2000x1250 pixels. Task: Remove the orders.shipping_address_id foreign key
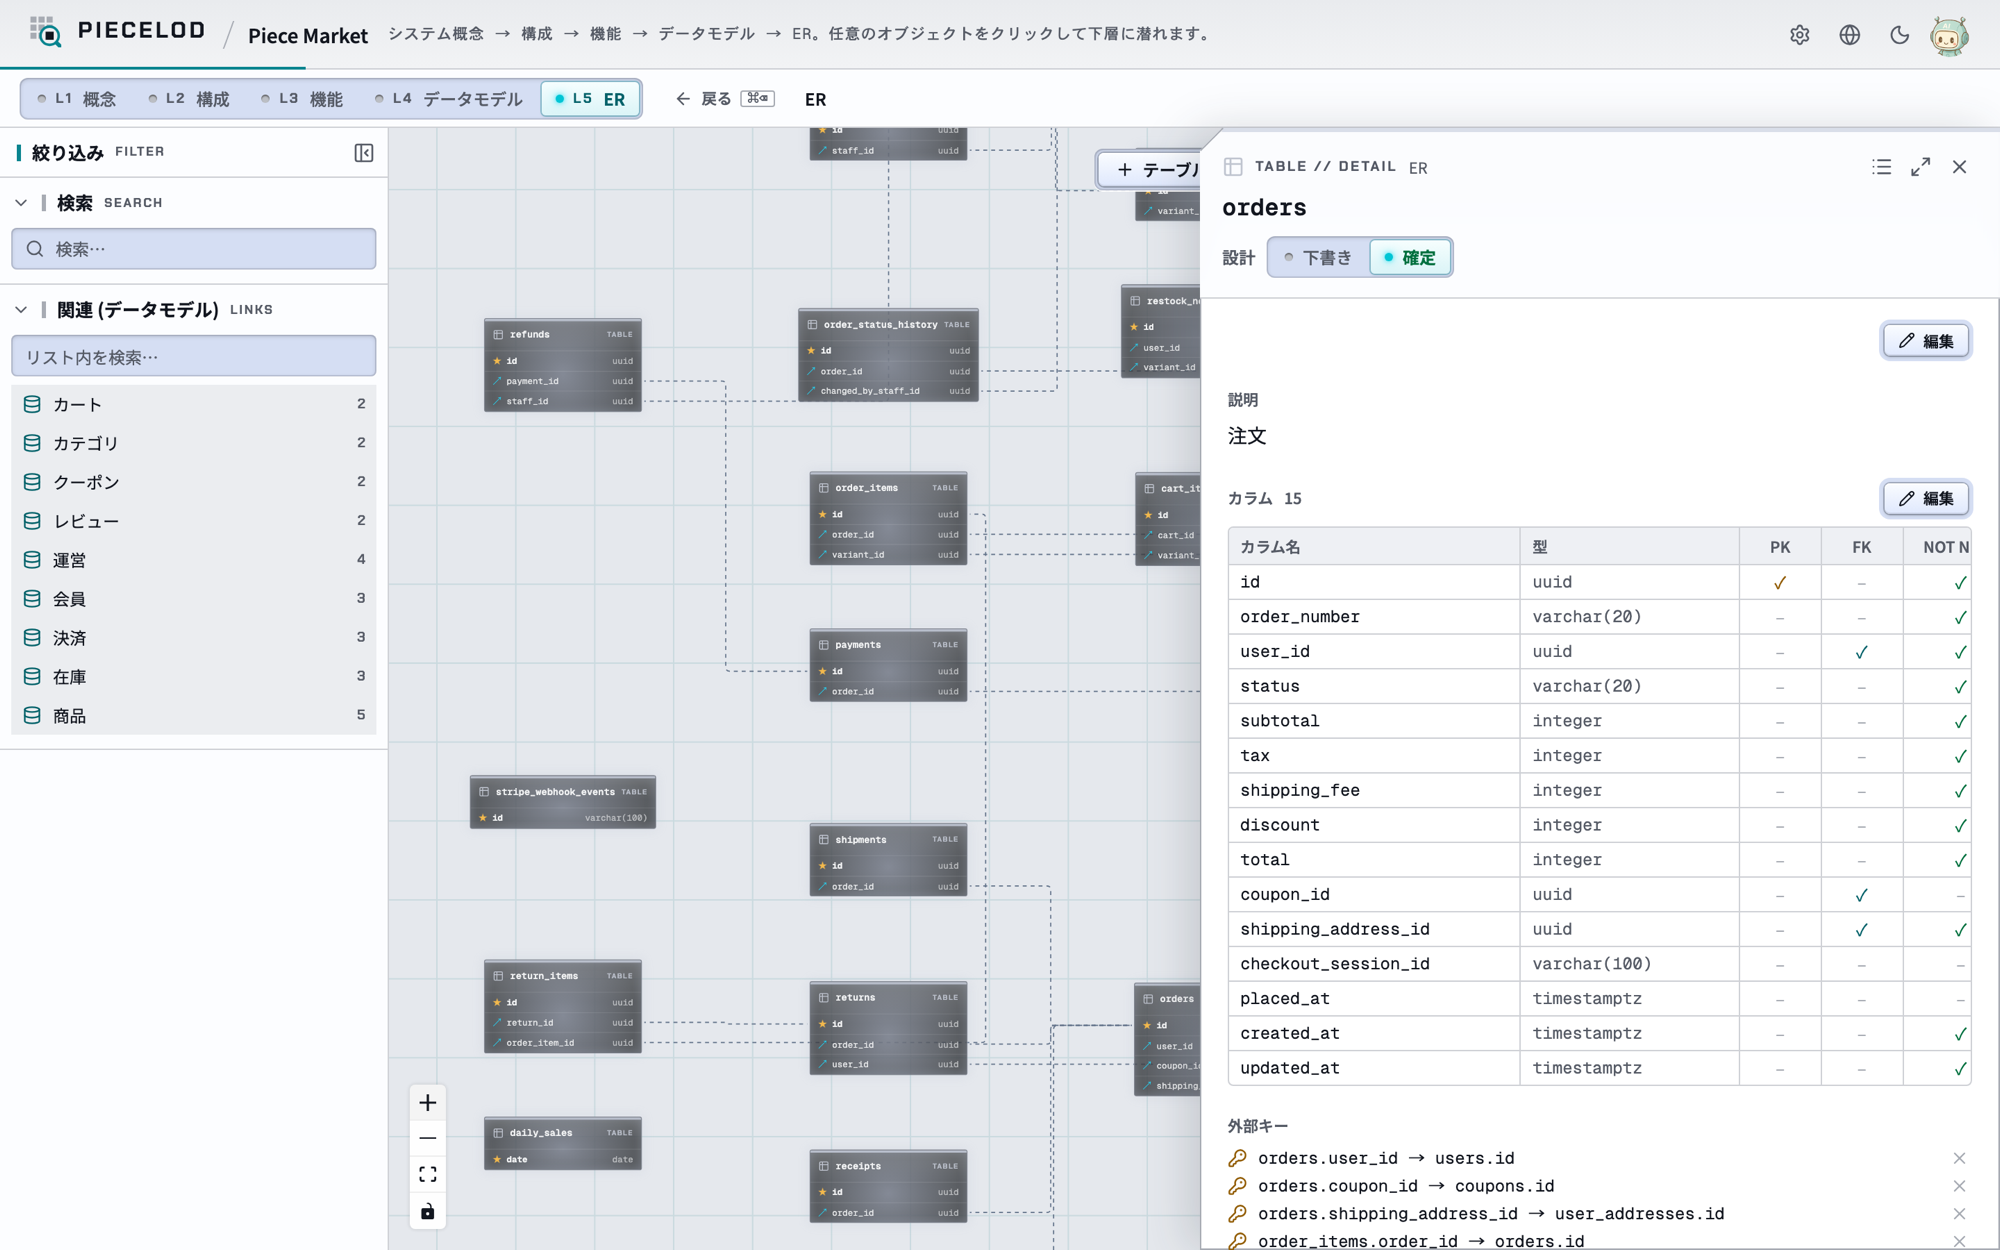(1959, 1214)
